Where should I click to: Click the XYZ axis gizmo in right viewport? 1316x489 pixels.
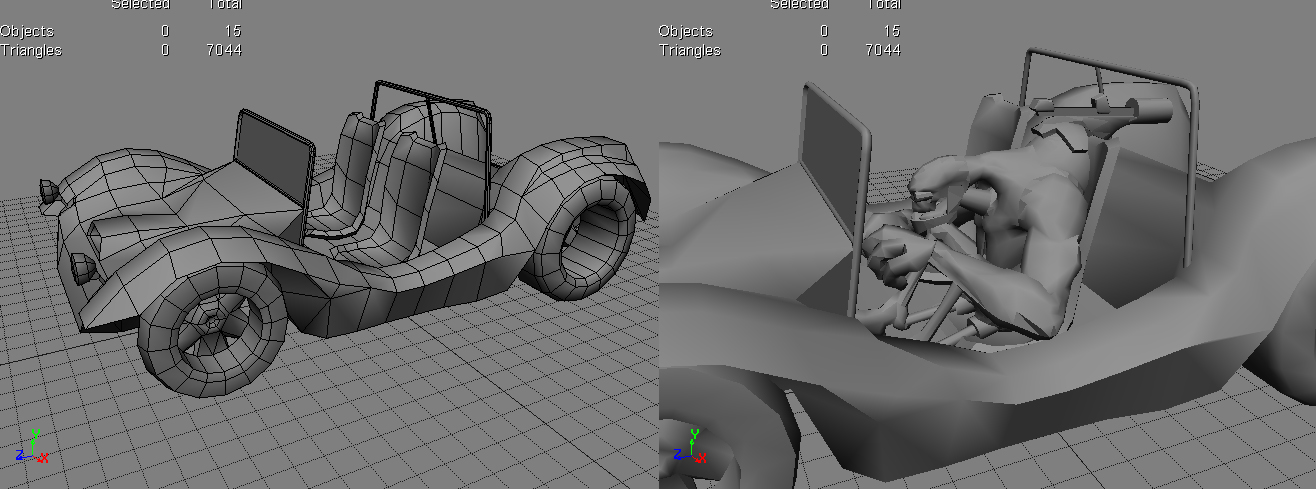click(691, 447)
